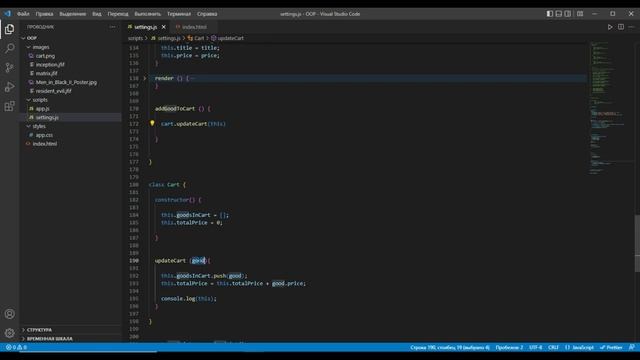This screenshot has height=360, width=640.
Task: Open the Выполнить menu
Action: click(148, 14)
